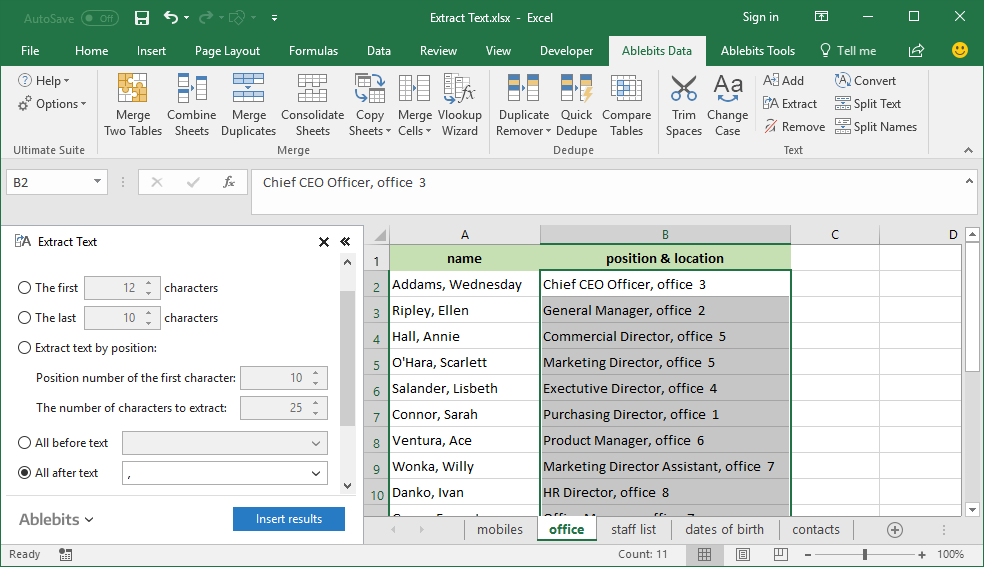
Task: Open the Ablebits Tools tab
Action: click(757, 51)
